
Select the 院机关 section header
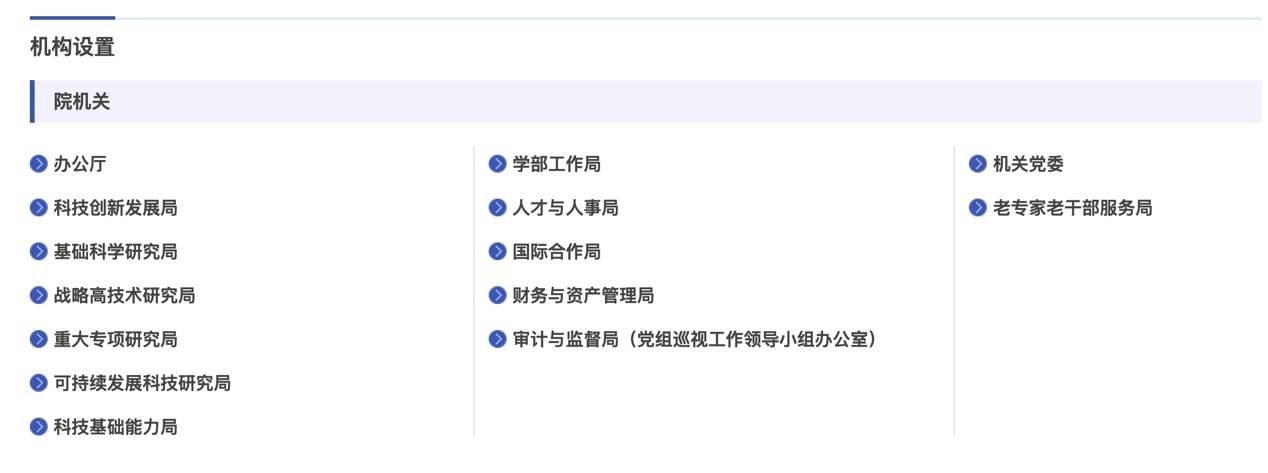(x=82, y=101)
